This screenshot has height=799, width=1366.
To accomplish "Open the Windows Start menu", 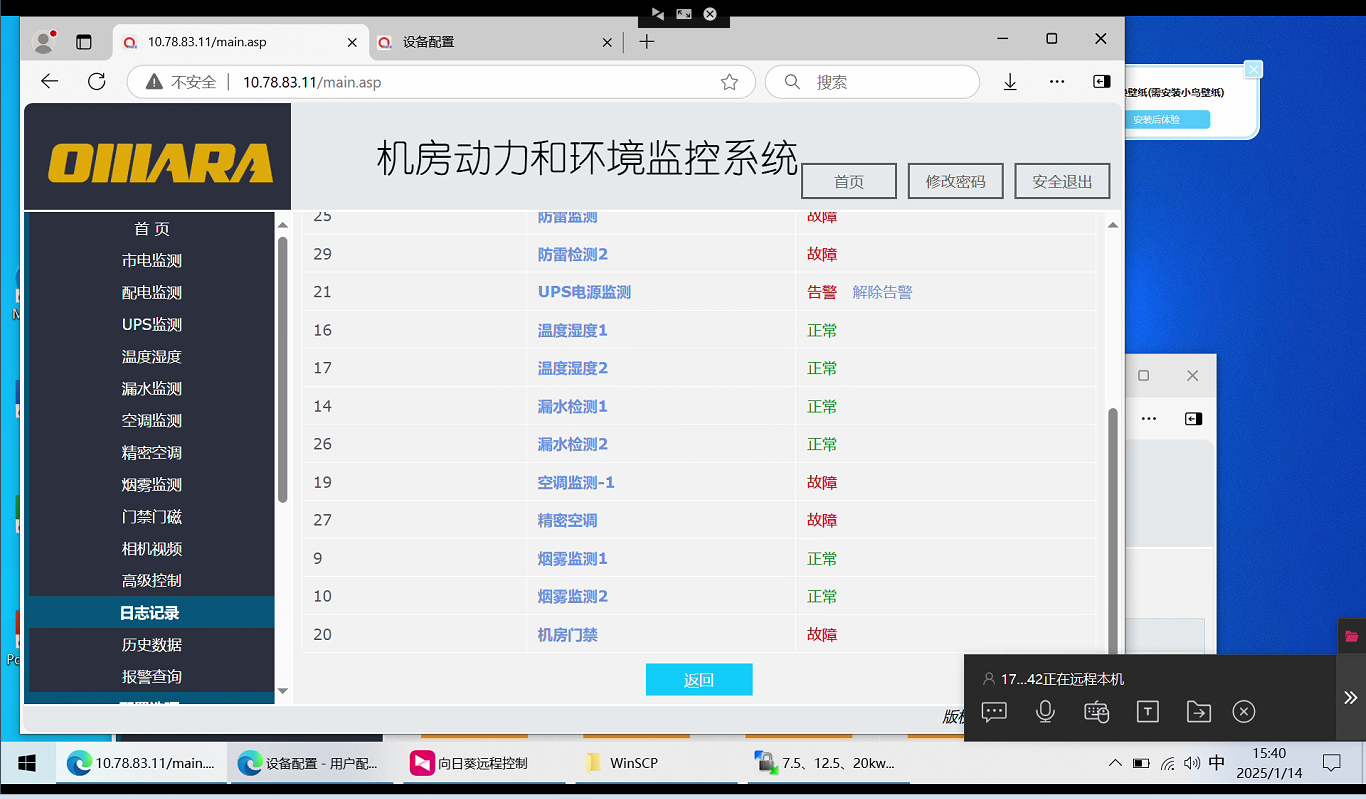I will tap(27, 763).
